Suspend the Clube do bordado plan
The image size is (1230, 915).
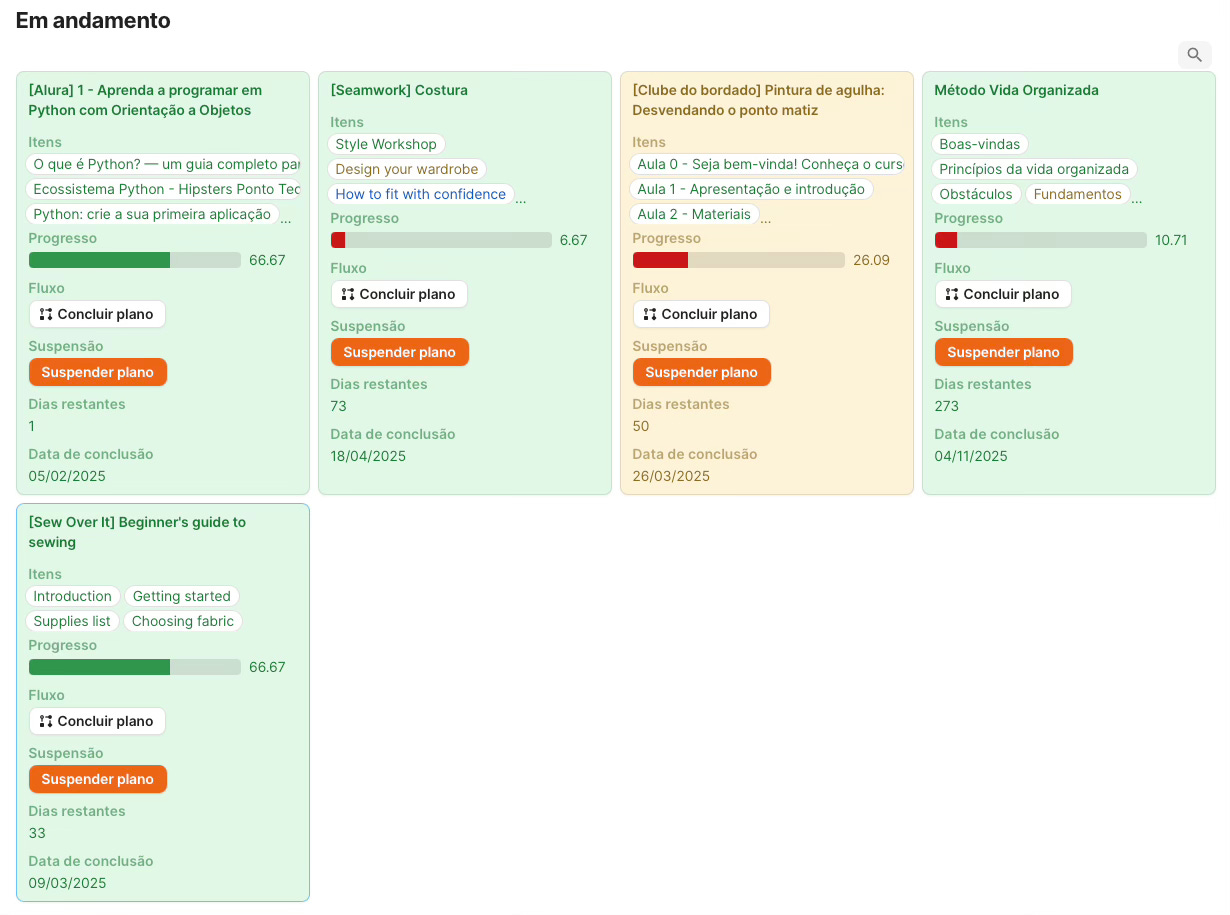pos(702,372)
